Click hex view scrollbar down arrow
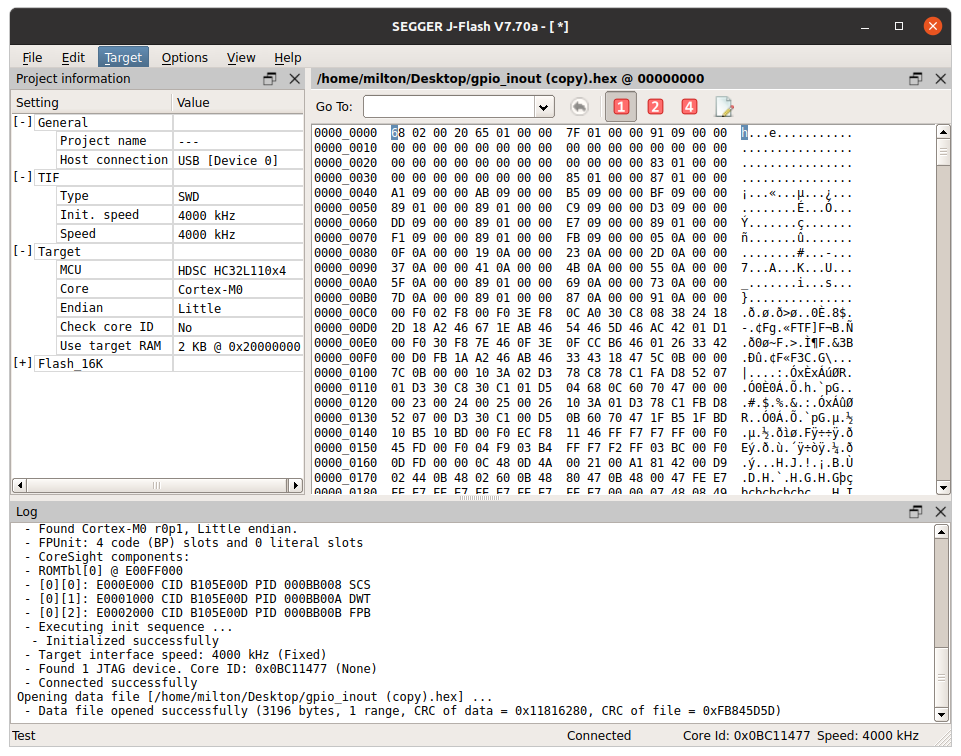 943,488
